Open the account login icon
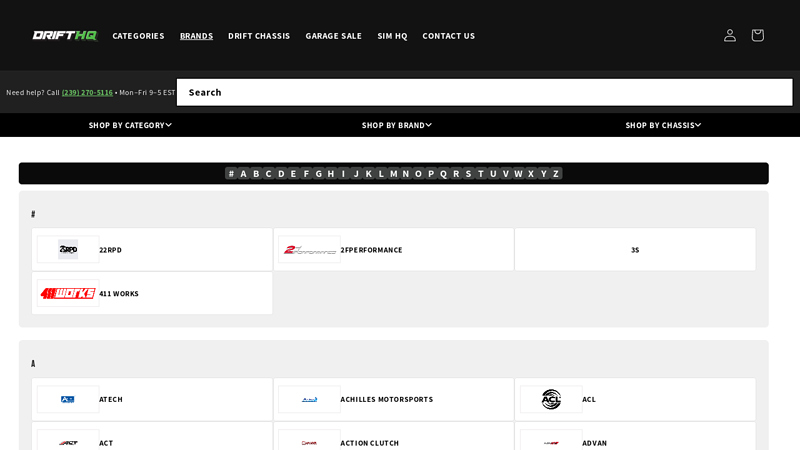This screenshot has width=800, height=450. pos(730,35)
